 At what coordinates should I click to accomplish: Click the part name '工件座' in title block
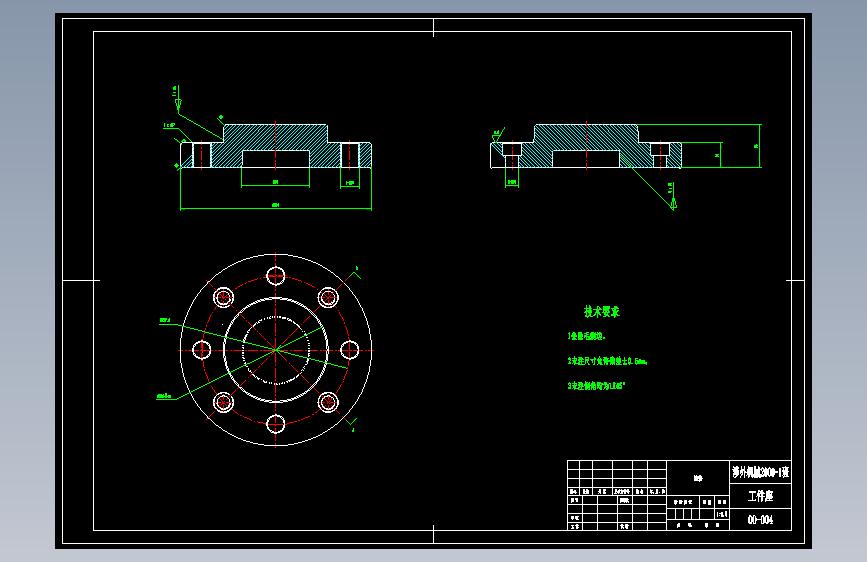coord(760,496)
